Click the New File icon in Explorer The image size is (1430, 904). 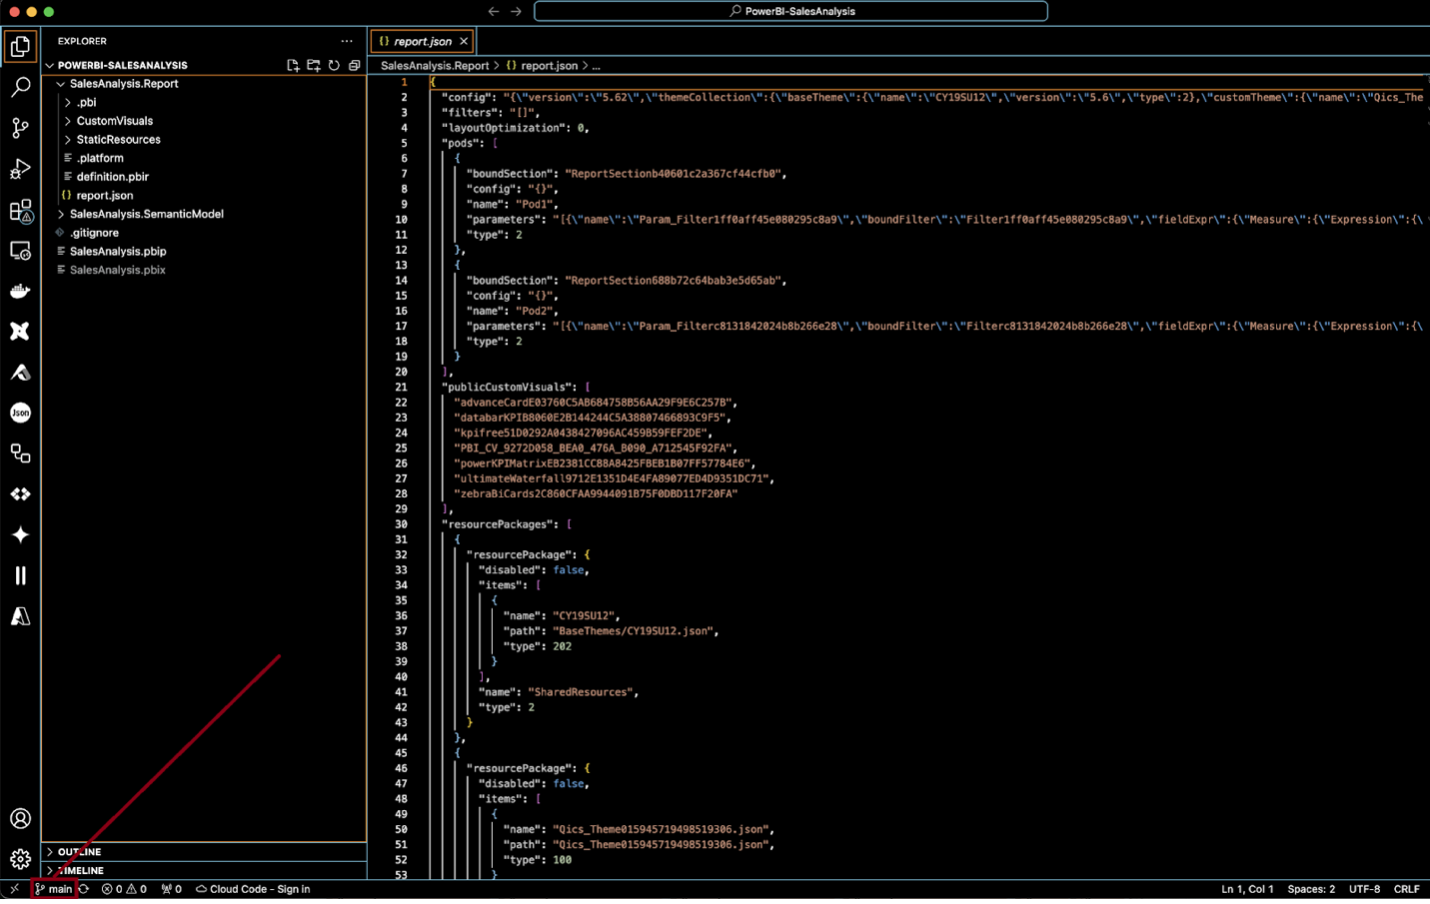[293, 65]
